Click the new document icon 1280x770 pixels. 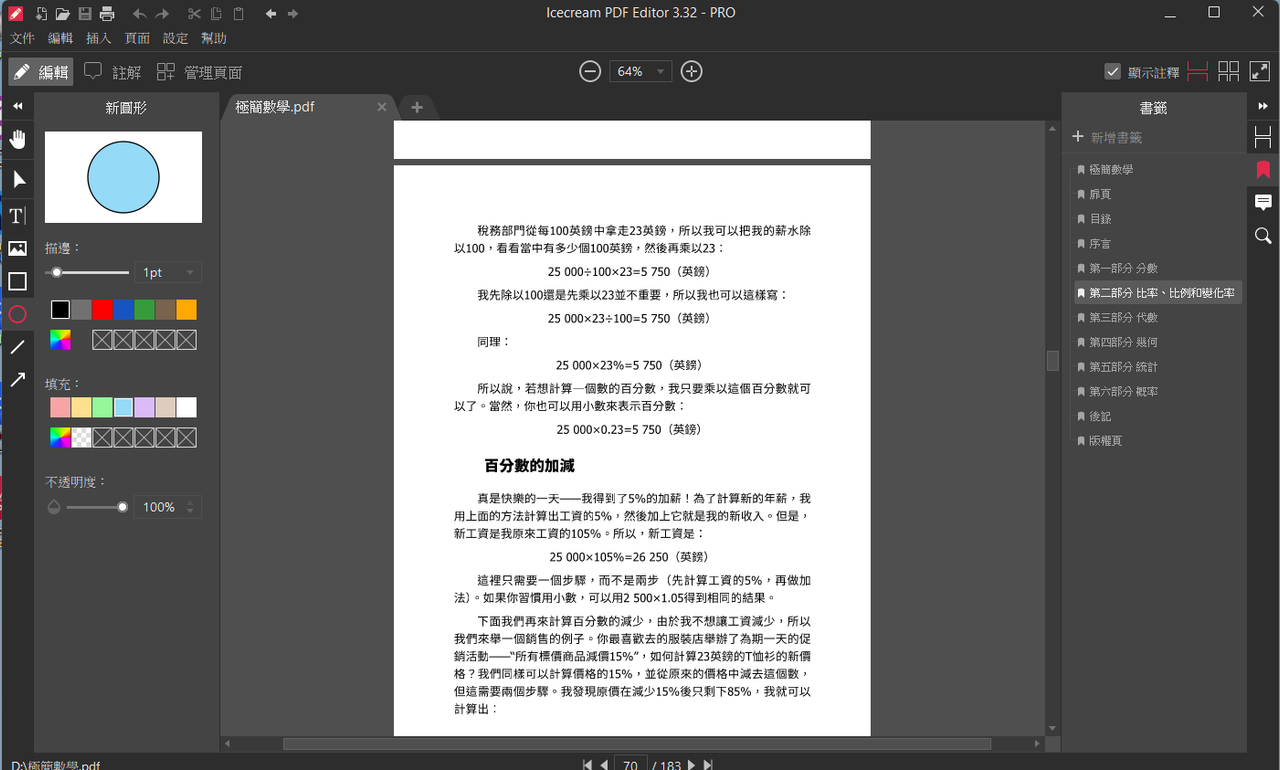(x=41, y=14)
